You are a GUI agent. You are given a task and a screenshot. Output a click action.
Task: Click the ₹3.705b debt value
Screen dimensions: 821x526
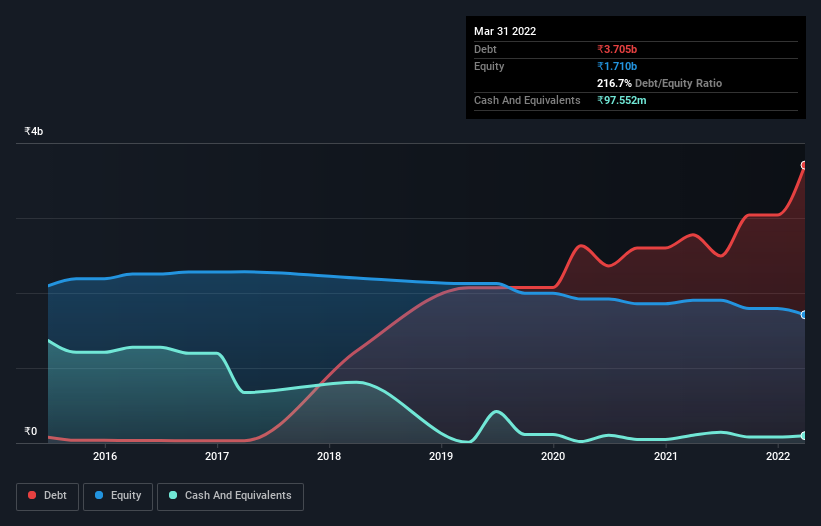click(617, 49)
